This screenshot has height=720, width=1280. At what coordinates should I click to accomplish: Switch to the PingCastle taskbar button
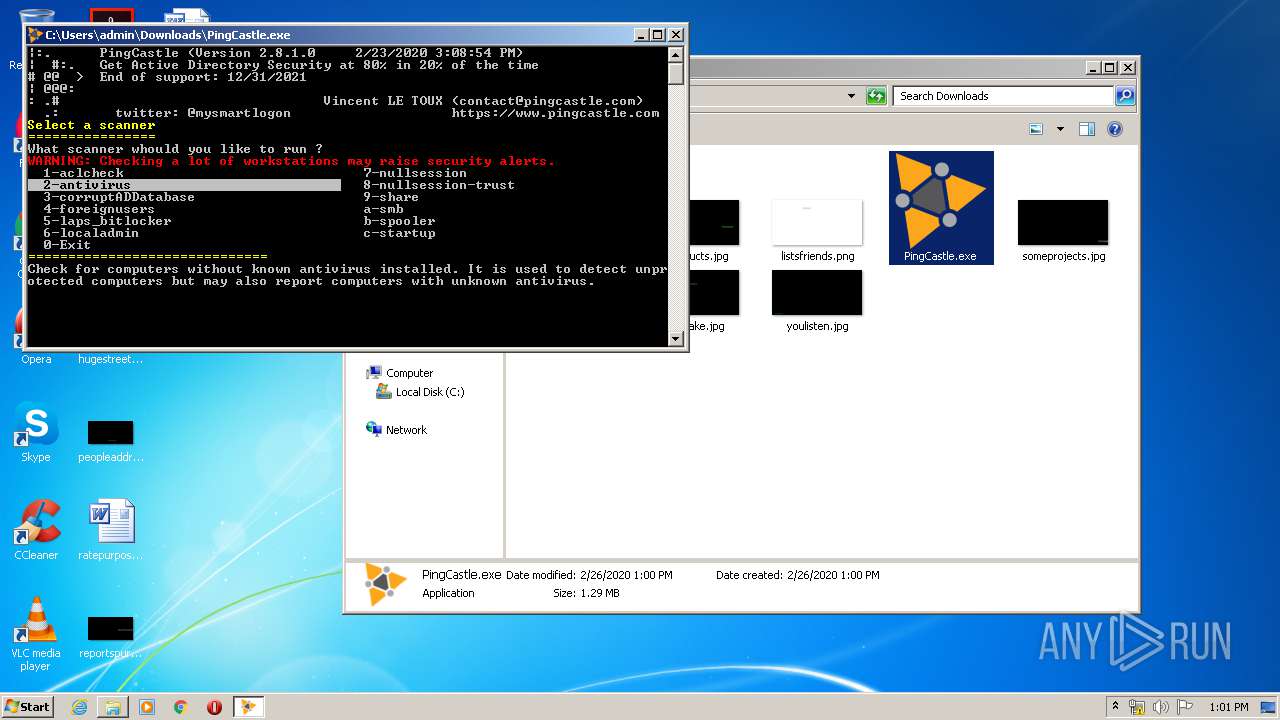tap(248, 707)
